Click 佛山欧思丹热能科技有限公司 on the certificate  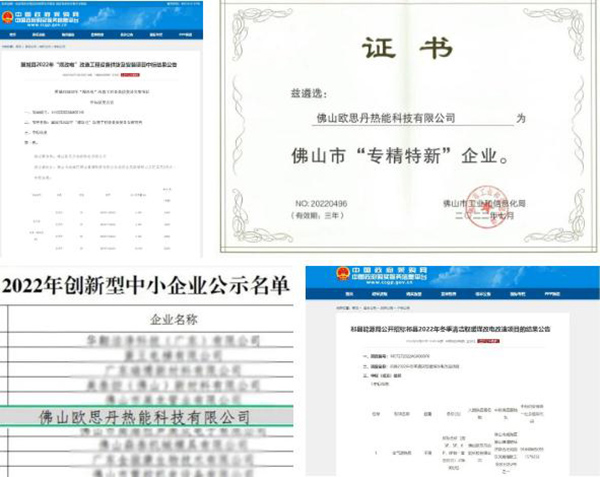pos(386,118)
